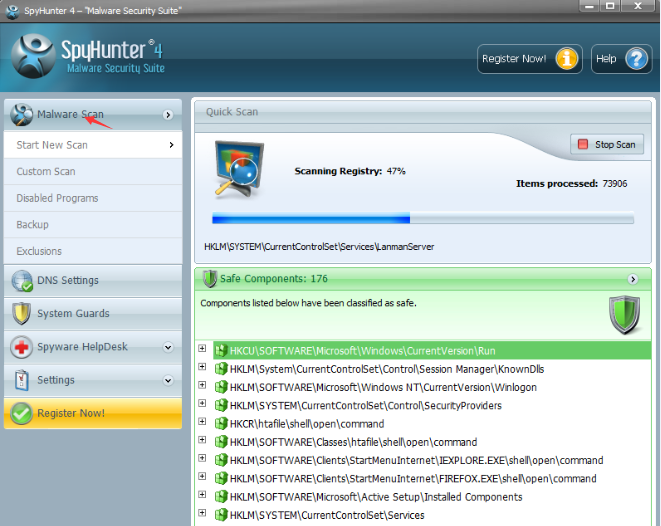Expand the KnownDlls registry entry
The image size is (661, 526).
click(x=202, y=367)
